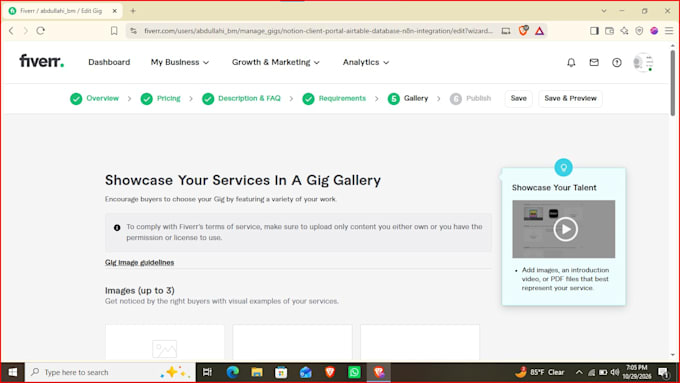Open the weather widget showing 85°F Clear

pyautogui.click(x=539, y=372)
